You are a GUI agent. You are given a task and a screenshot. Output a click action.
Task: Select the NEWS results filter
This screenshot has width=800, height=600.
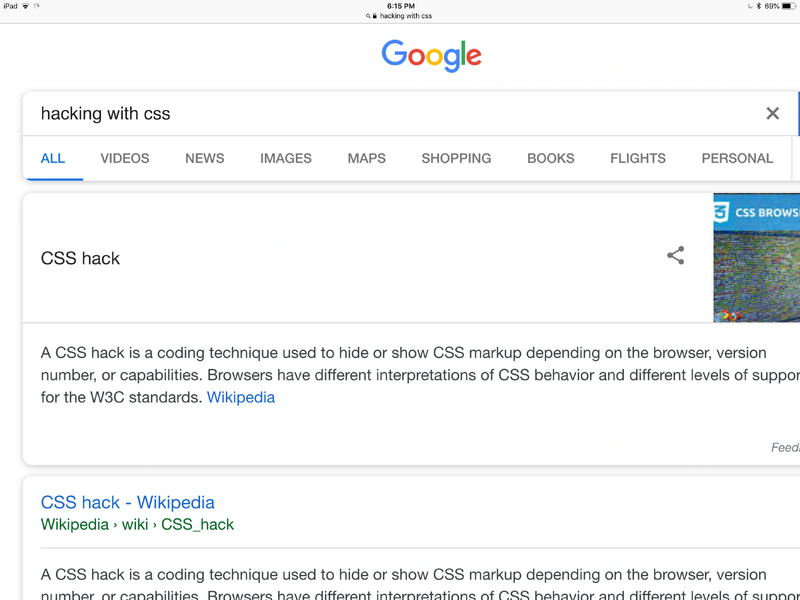[204, 158]
